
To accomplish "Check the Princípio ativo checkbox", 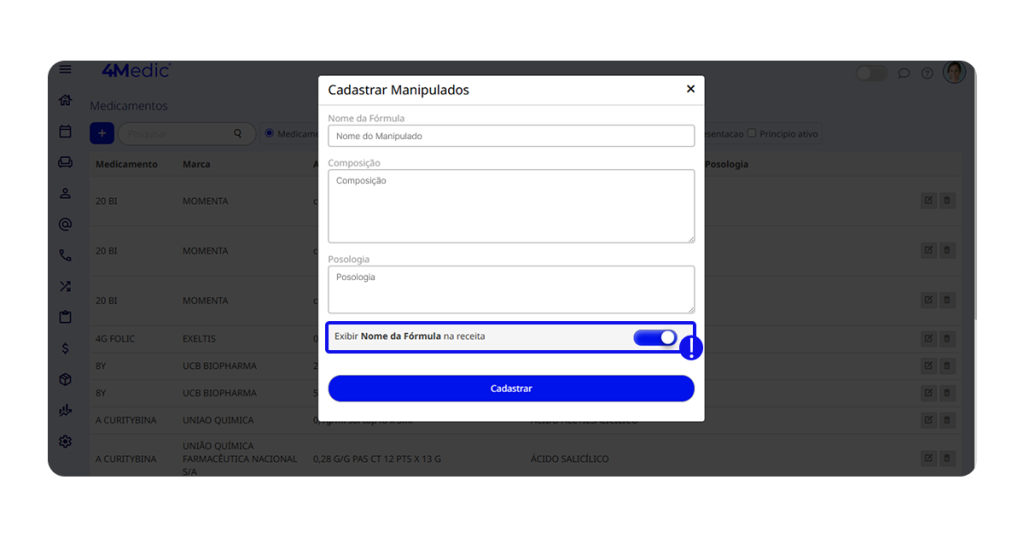I will pos(752,133).
